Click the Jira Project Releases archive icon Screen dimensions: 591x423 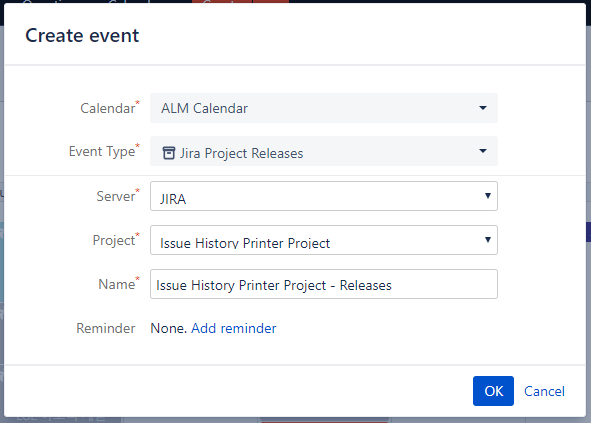168,153
